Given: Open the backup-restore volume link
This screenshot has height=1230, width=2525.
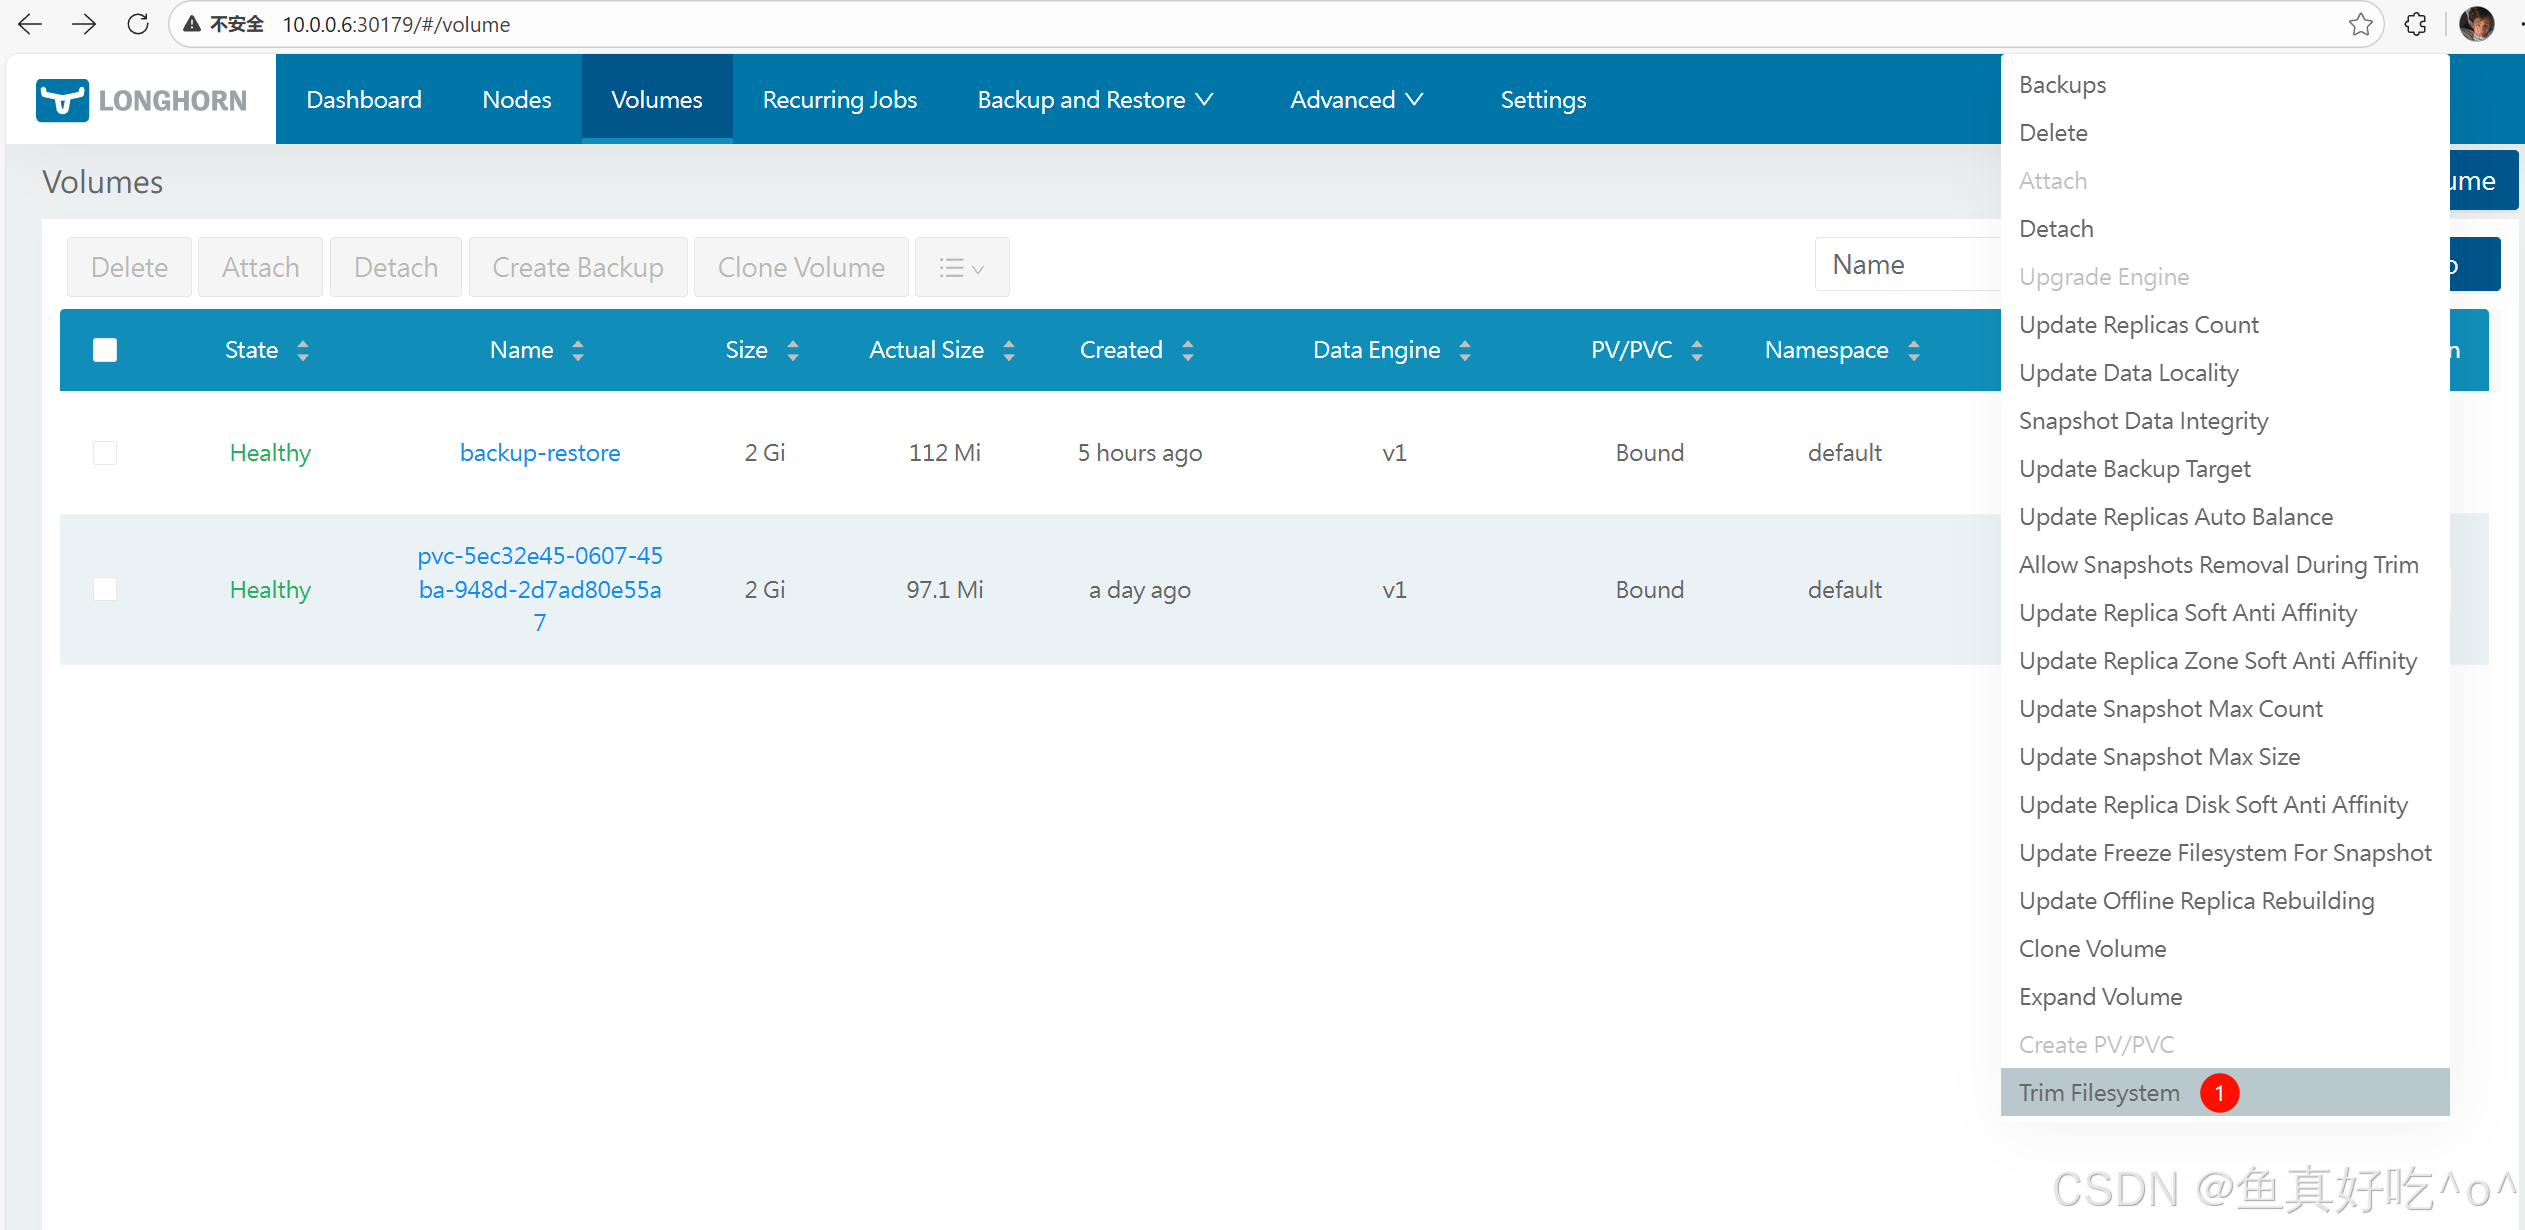Looking at the screenshot, I should pos(539,453).
